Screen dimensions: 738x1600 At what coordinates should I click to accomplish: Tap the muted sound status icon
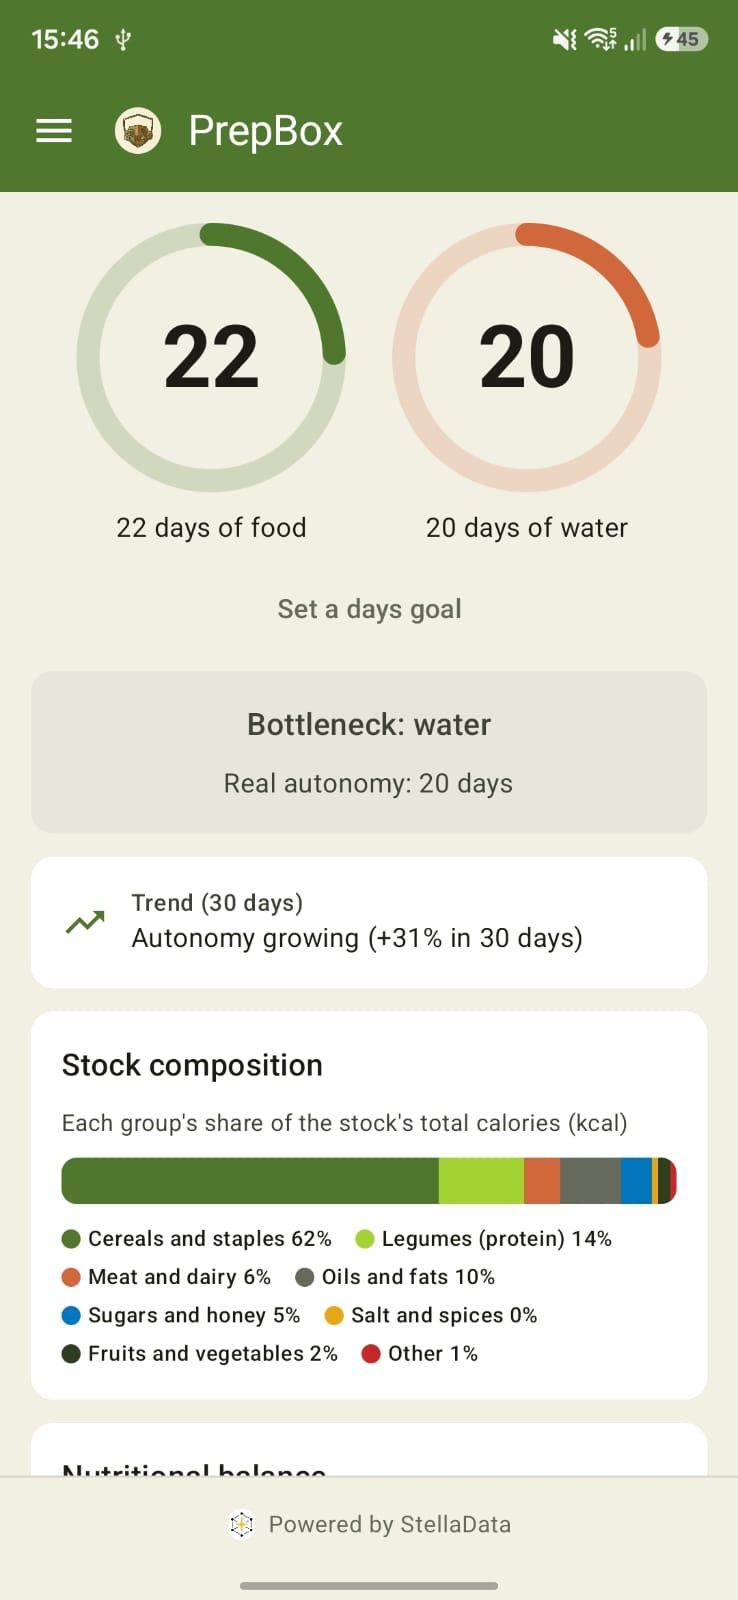click(565, 39)
